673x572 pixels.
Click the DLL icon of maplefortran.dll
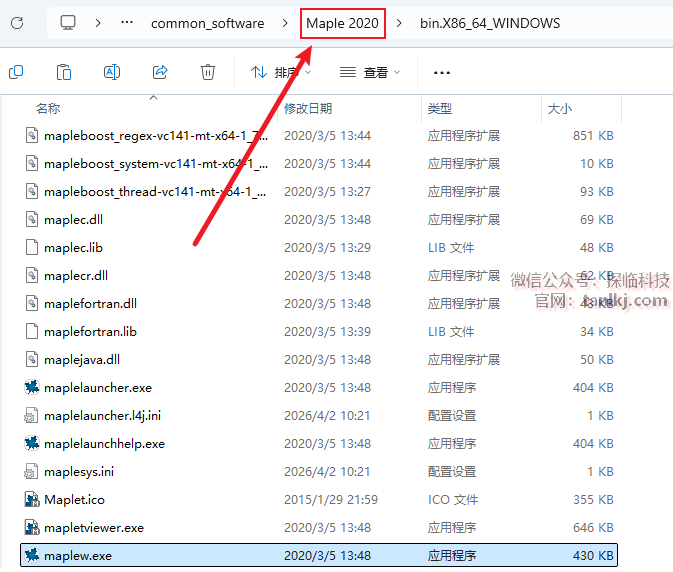pyautogui.click(x=32, y=303)
